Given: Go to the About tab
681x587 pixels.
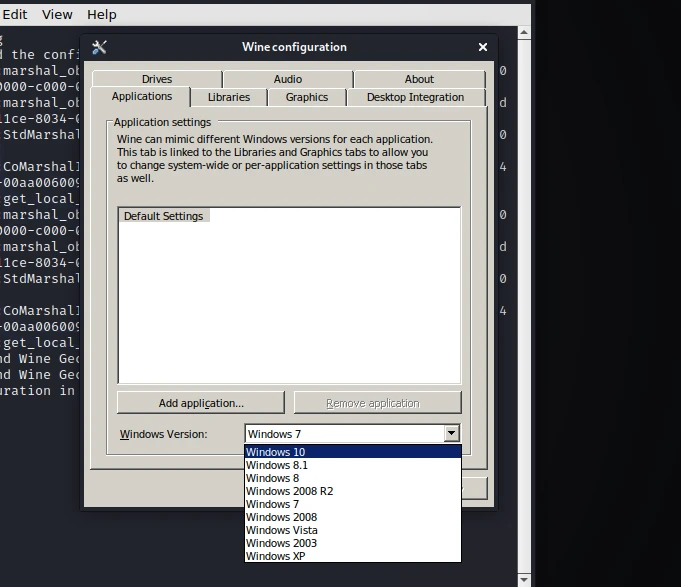Looking at the screenshot, I should pos(419,79).
